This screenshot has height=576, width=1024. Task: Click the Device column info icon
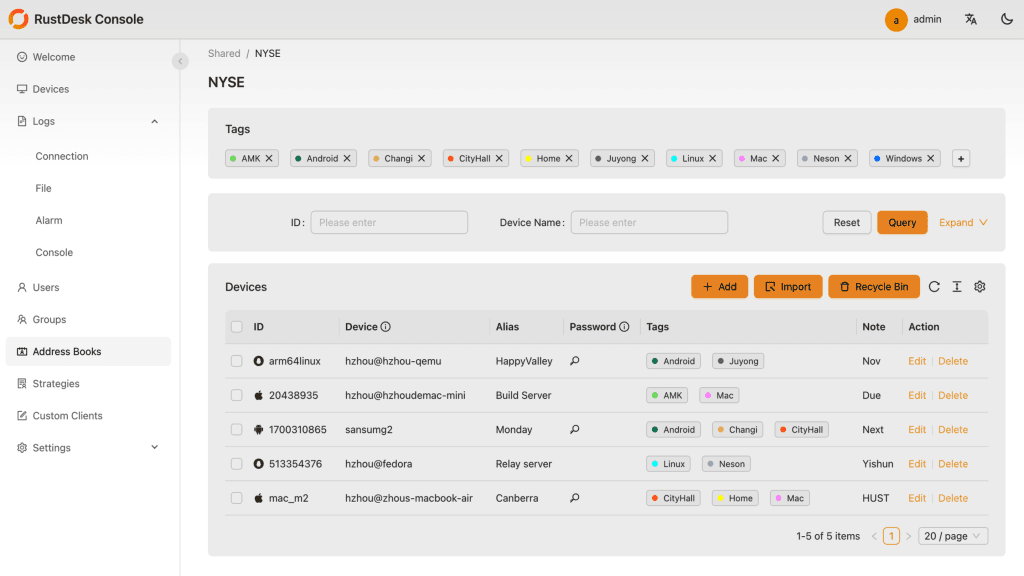tap(385, 327)
